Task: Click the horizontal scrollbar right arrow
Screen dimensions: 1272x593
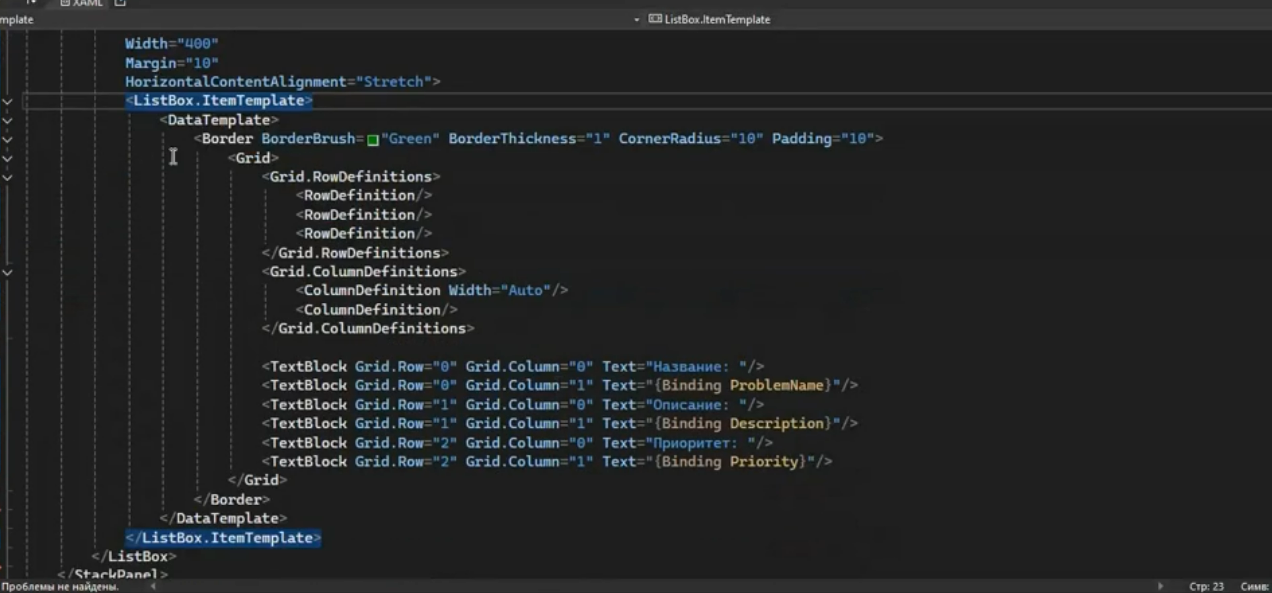Action: click(x=1161, y=586)
